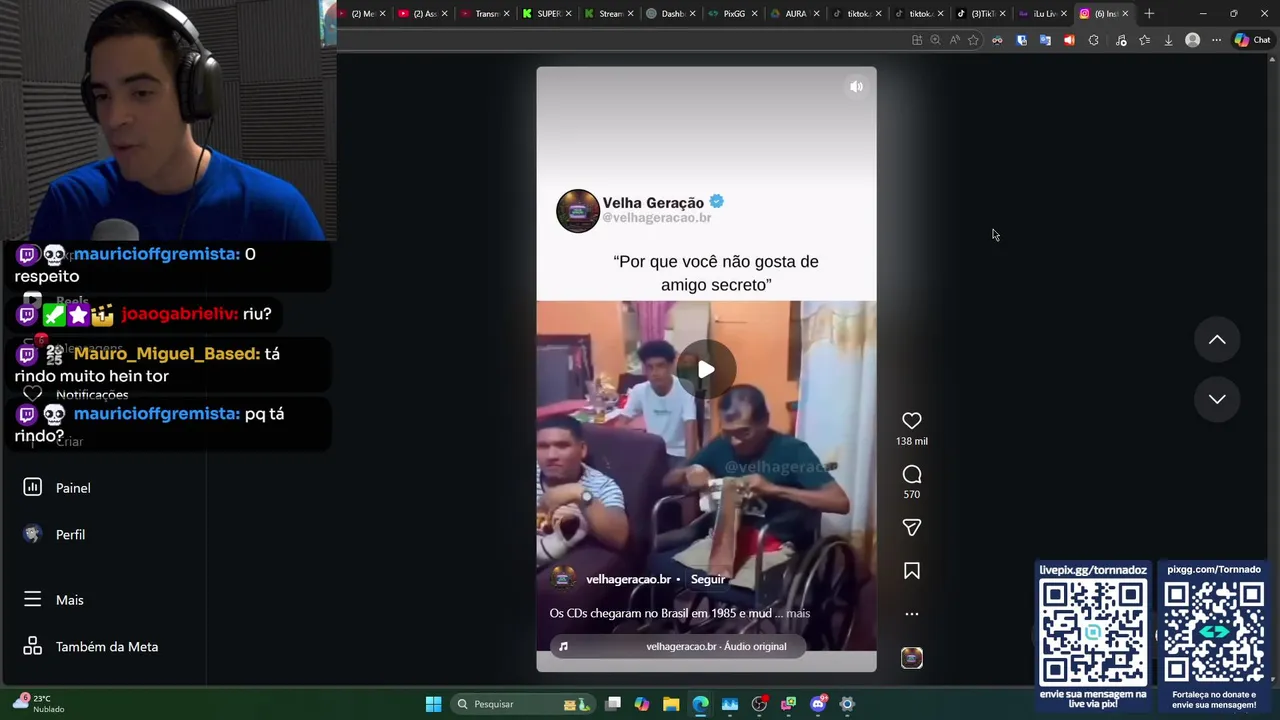Switch to the PixGG browser tab
This screenshot has height=720, width=1280.
tap(734, 14)
